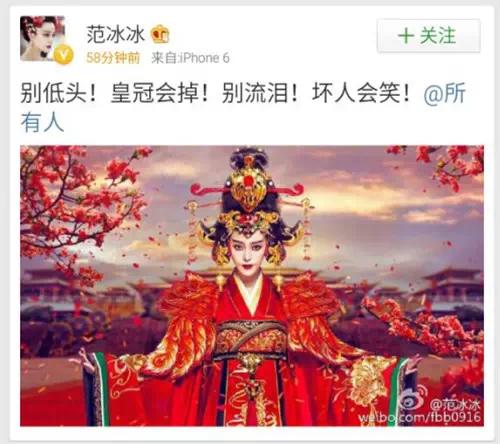Click the weibo.com/fbb0916 watermark URL
The width and height of the screenshot is (500, 444).
coord(420,418)
